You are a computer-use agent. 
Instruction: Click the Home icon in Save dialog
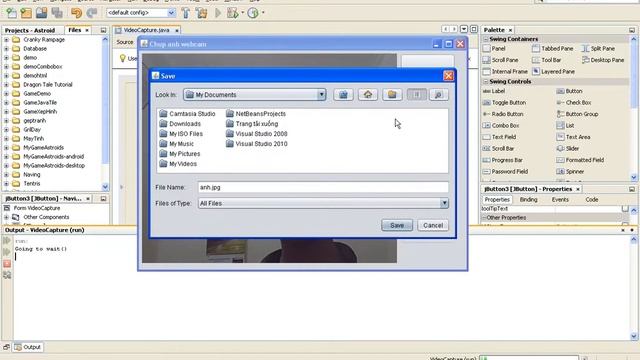(x=368, y=95)
